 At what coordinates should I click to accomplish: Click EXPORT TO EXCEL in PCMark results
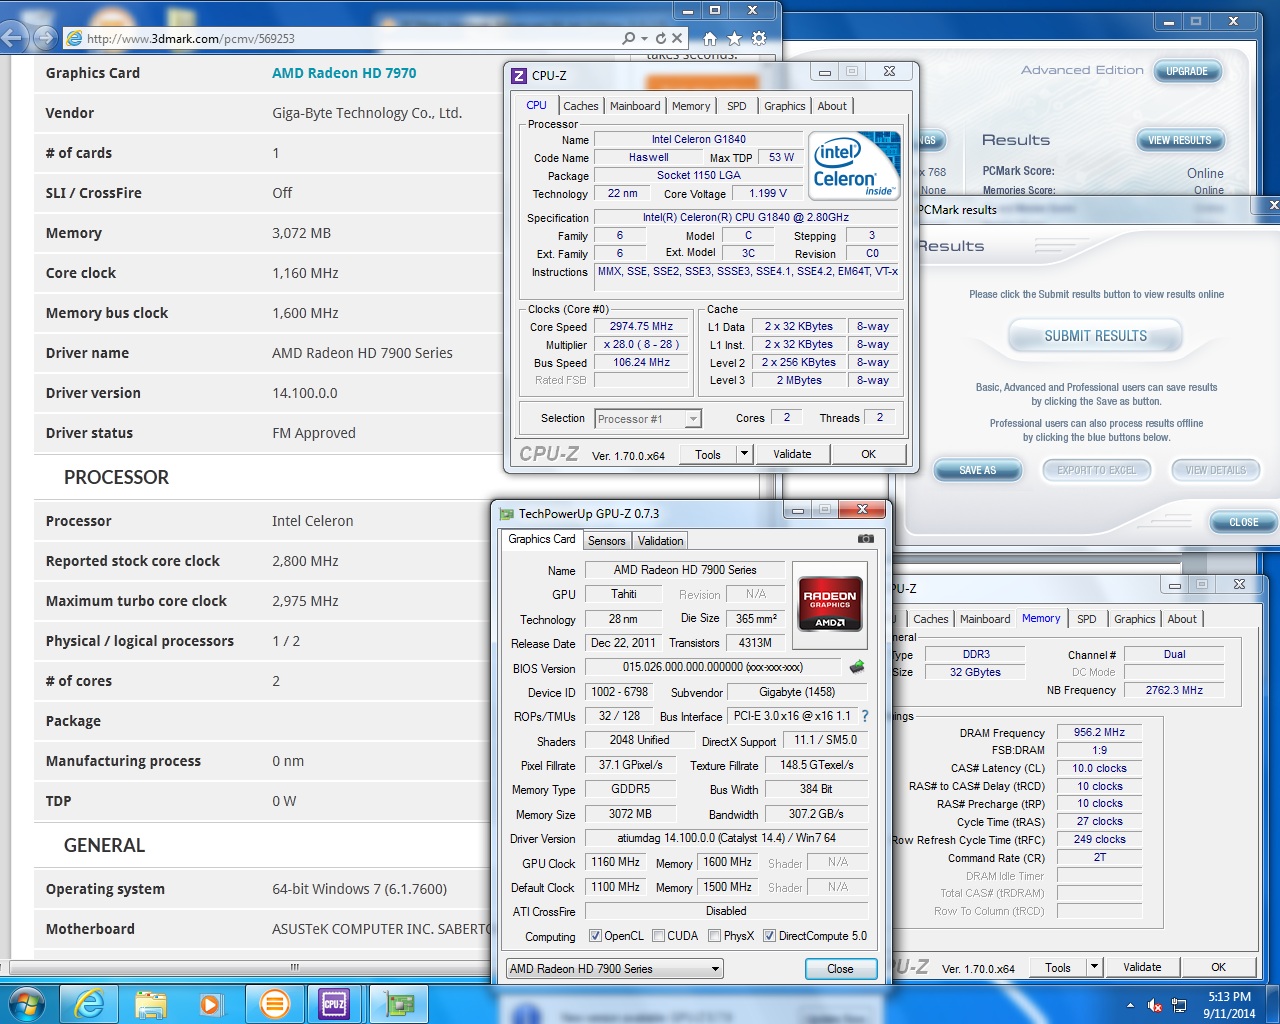[x=1096, y=470]
